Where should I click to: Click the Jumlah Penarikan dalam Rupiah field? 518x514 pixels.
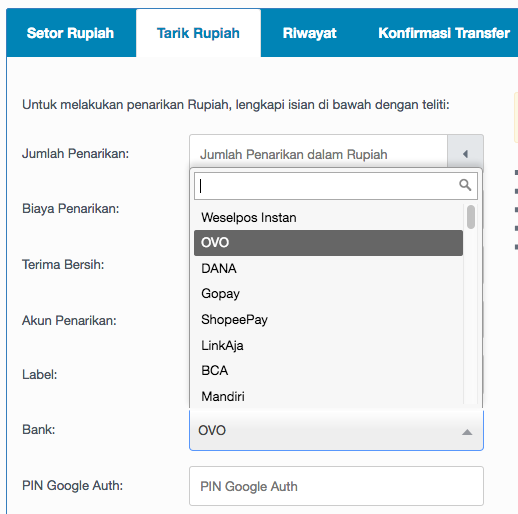coord(318,154)
